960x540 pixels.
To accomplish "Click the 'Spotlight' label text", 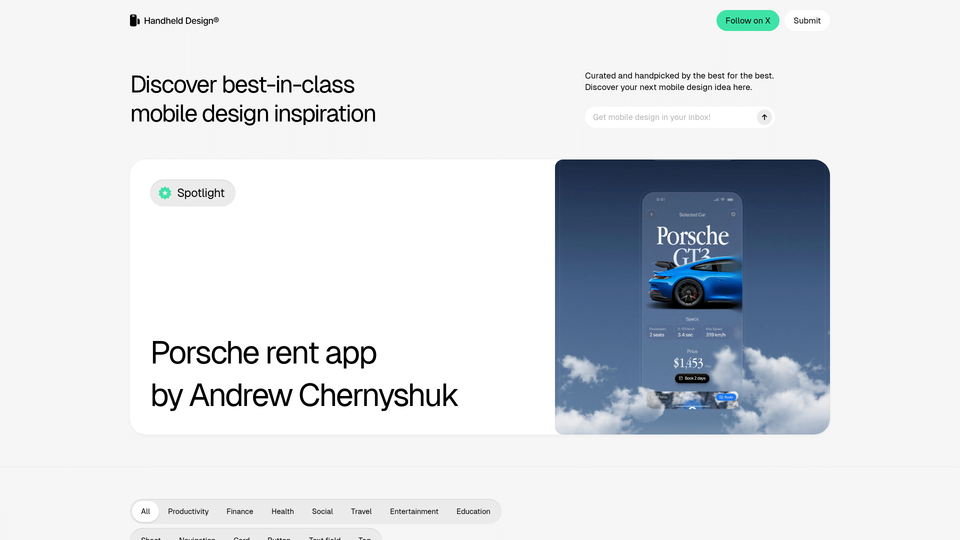I will click(200, 193).
